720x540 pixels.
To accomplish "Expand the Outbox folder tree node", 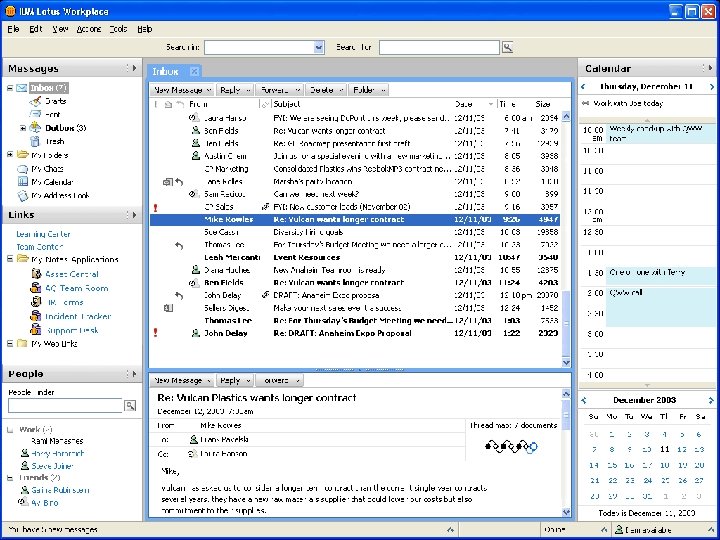I will [23, 128].
